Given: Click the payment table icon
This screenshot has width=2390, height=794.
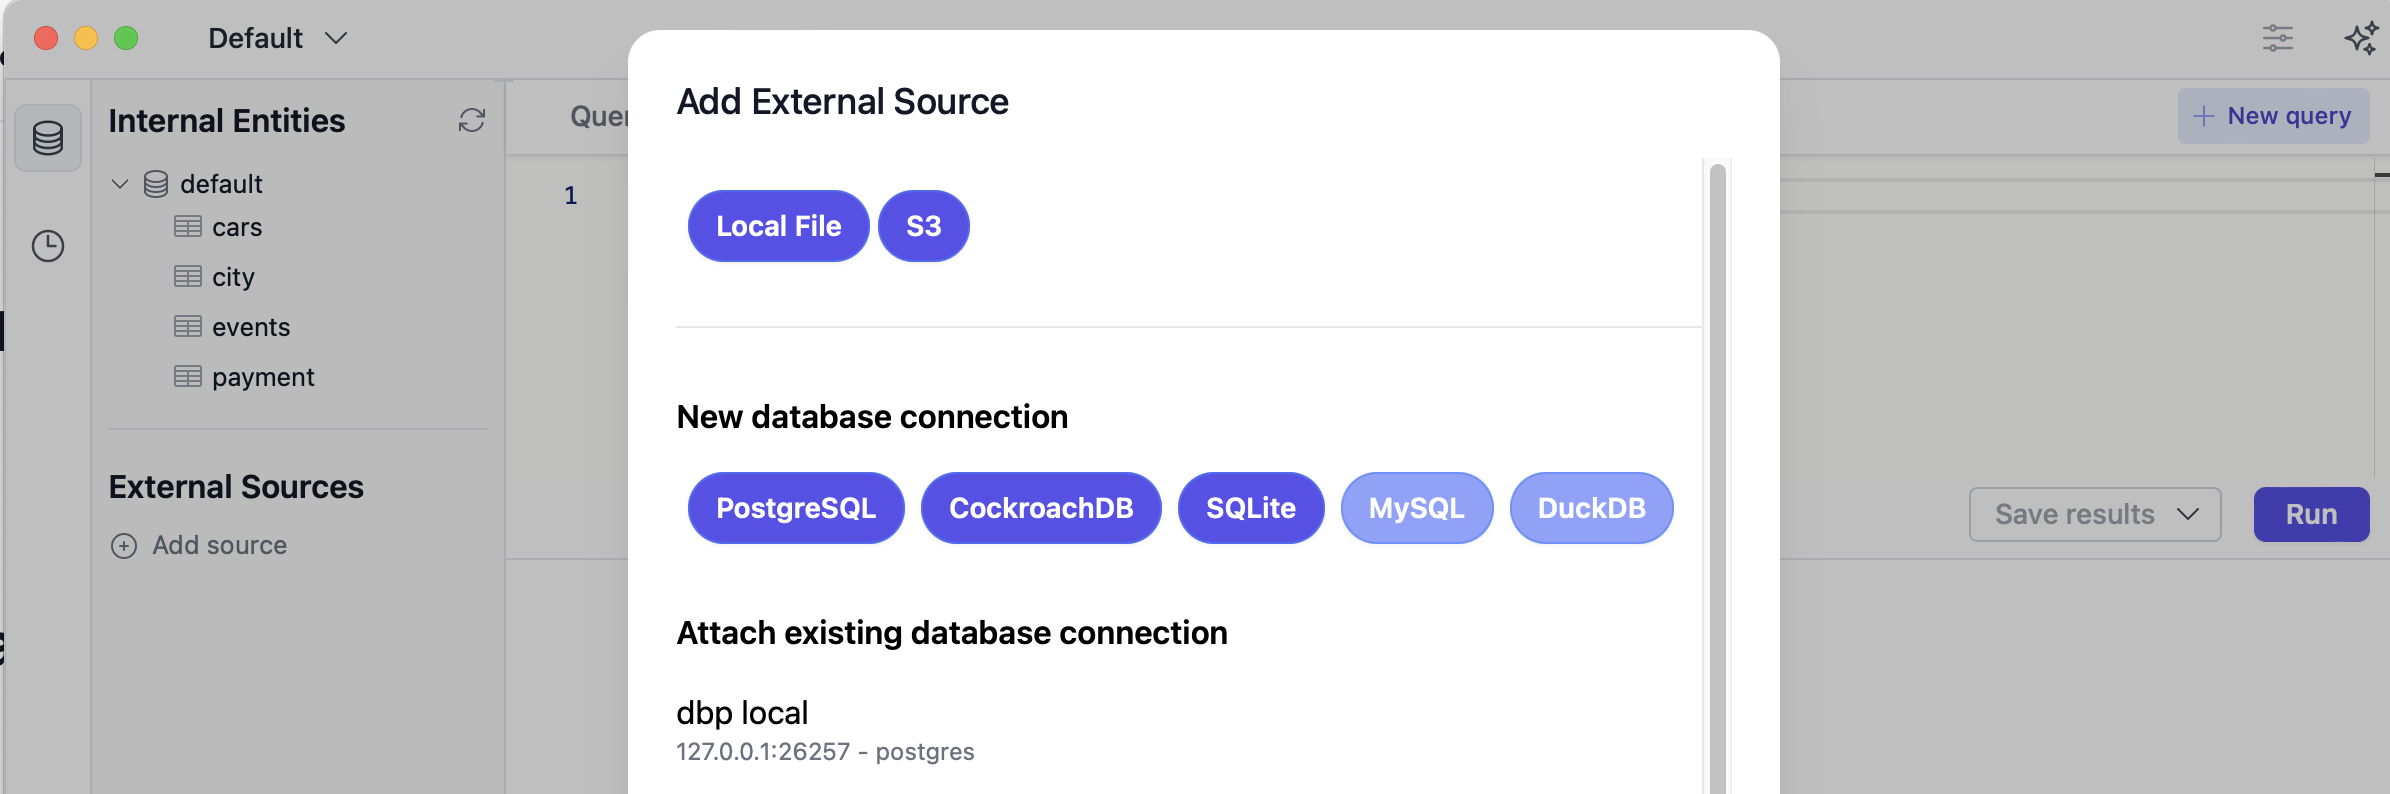Looking at the screenshot, I should [x=188, y=376].
